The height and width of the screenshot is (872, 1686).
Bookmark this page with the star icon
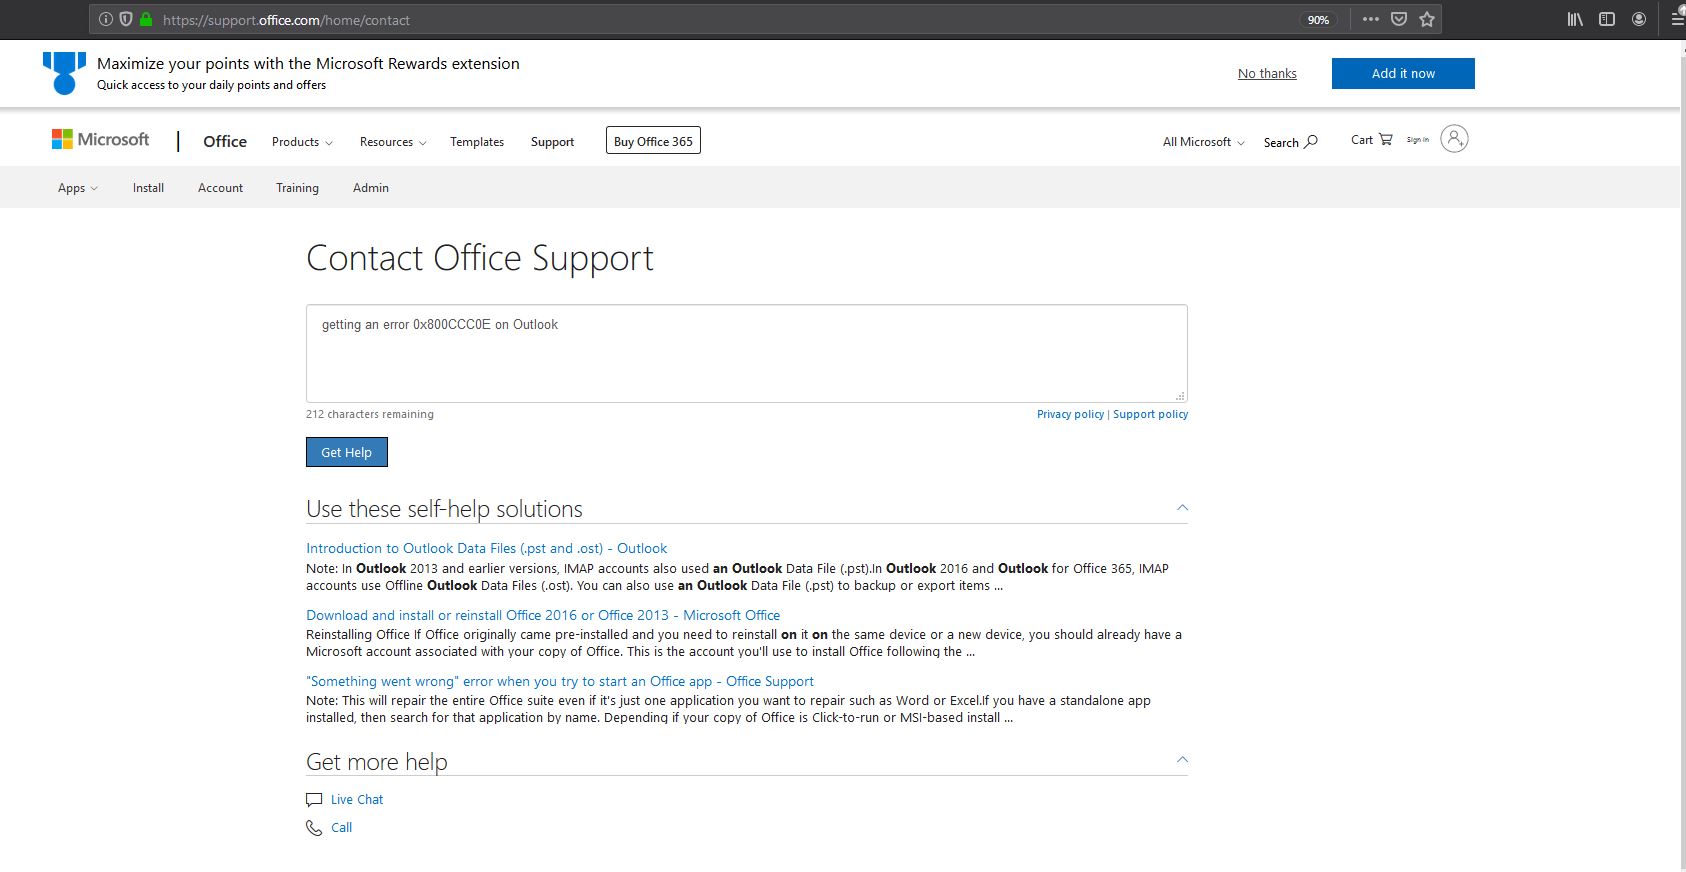click(x=1427, y=19)
